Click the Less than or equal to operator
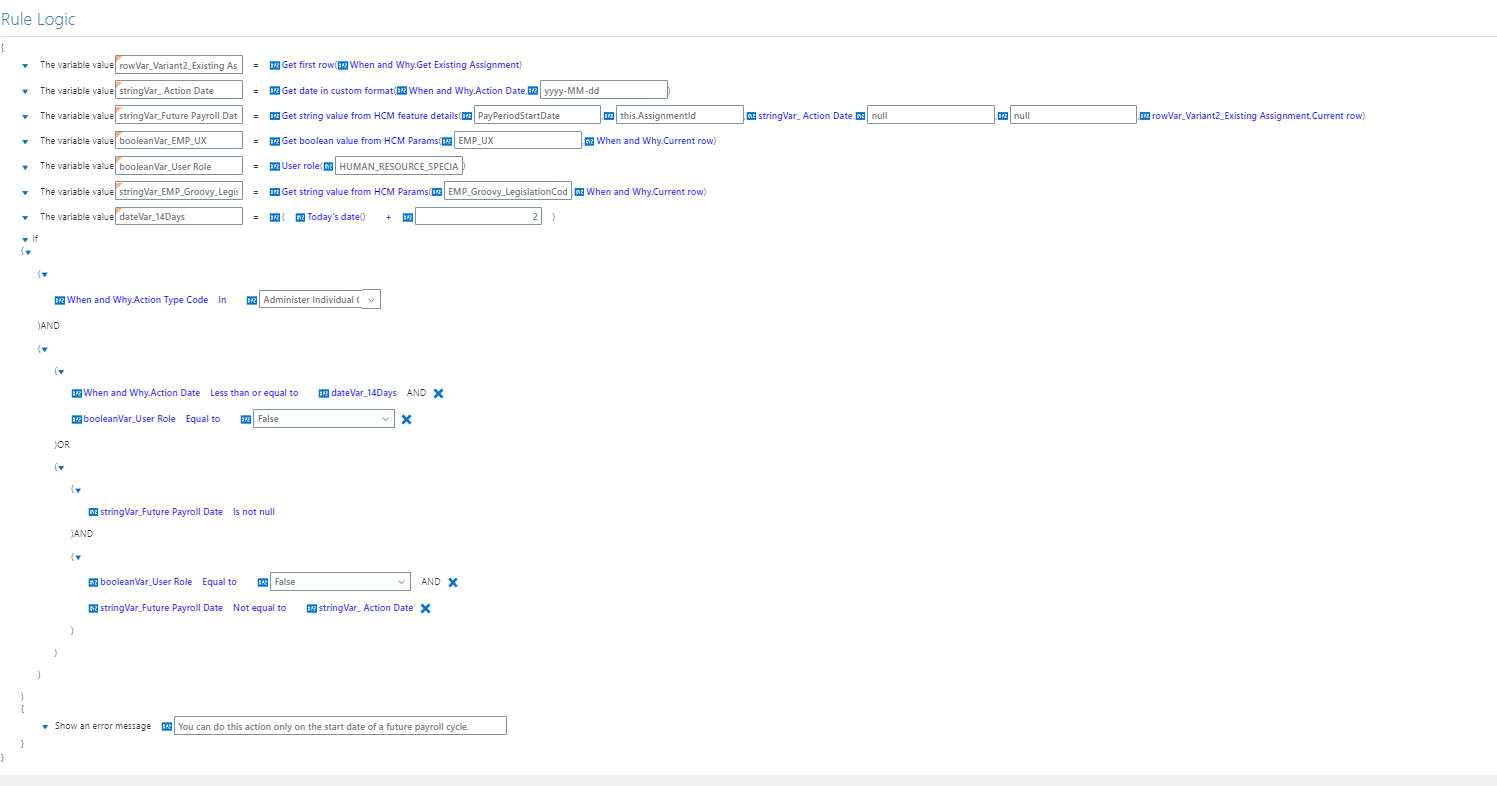 pyautogui.click(x=254, y=393)
